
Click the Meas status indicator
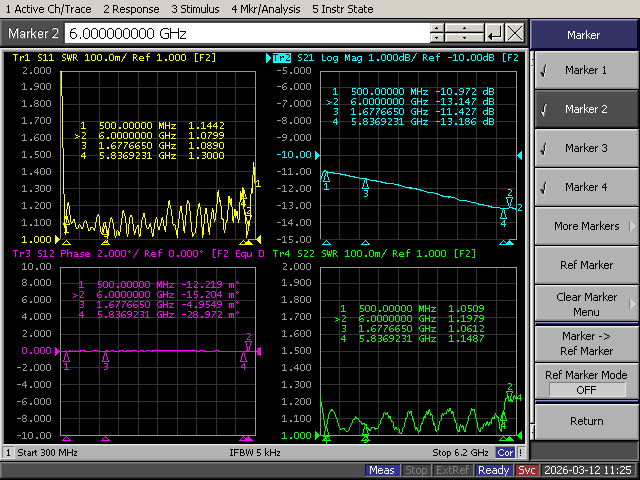point(382,470)
